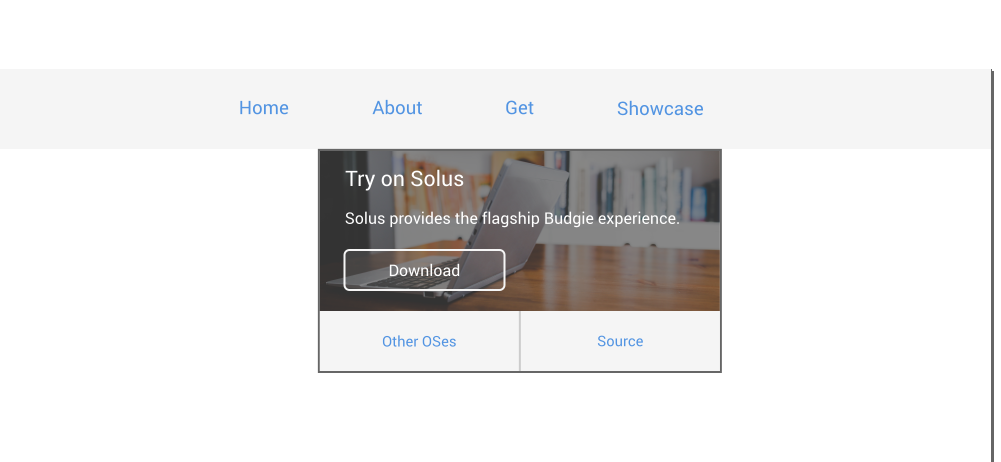The width and height of the screenshot is (1001, 462).
Task: Click the vertical bar at the page's right edge
Action: tap(992, 265)
